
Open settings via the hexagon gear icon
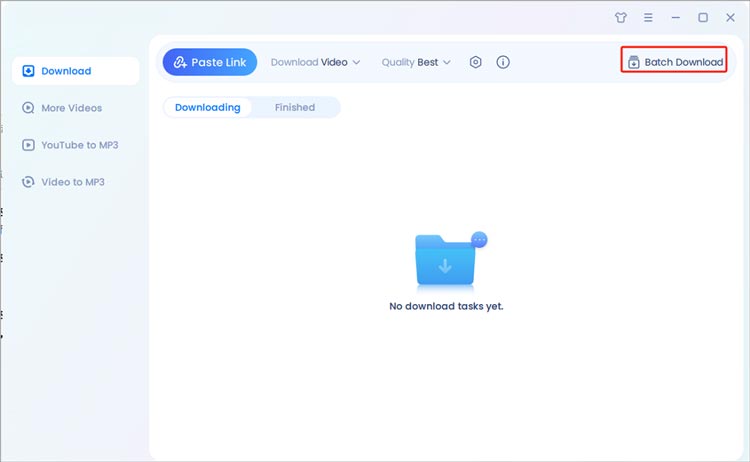pos(476,62)
